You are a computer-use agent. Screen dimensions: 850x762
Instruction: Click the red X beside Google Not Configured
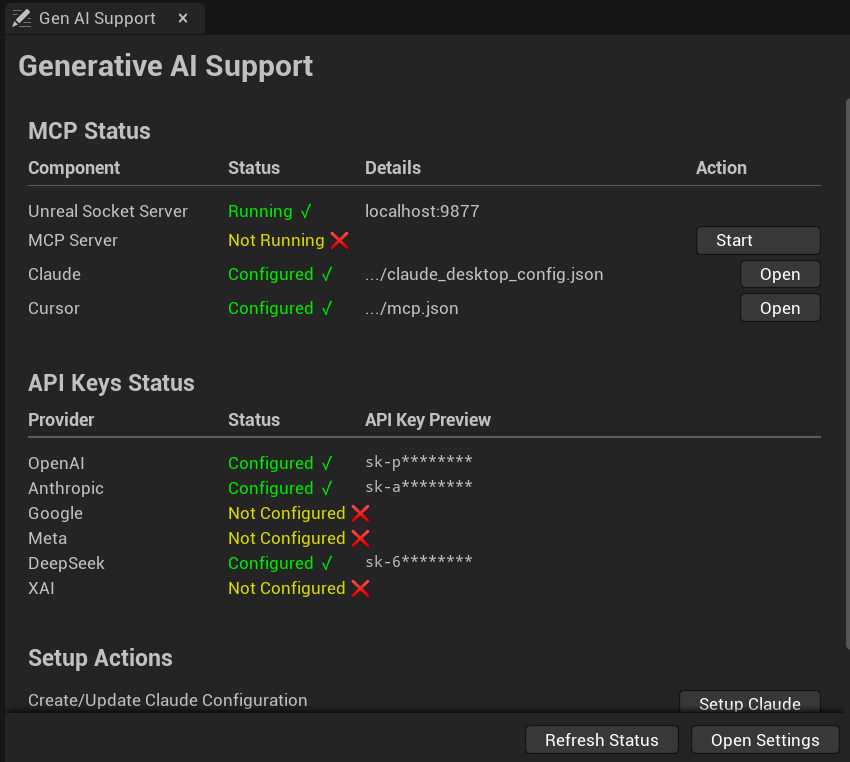360,513
